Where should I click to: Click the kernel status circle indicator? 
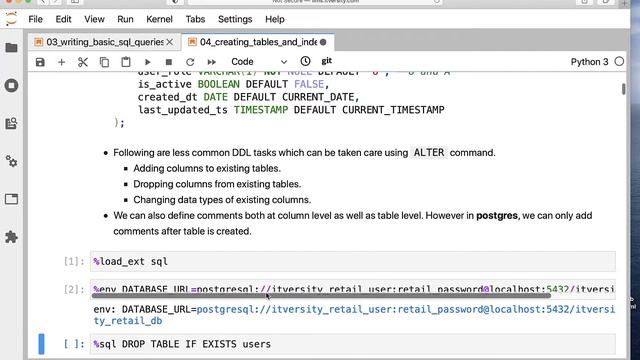coord(619,62)
